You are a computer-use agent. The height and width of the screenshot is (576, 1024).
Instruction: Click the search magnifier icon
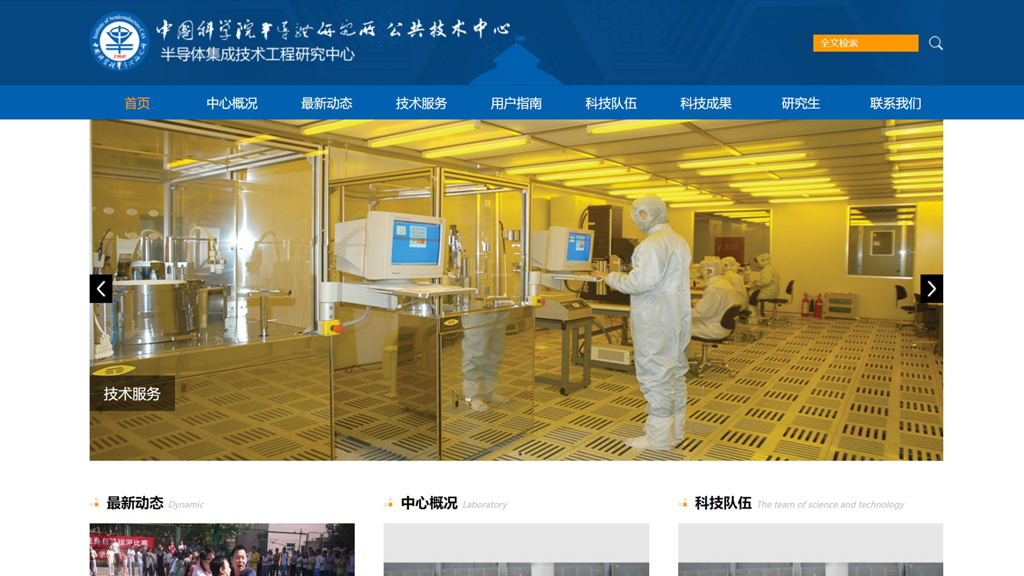tap(935, 43)
